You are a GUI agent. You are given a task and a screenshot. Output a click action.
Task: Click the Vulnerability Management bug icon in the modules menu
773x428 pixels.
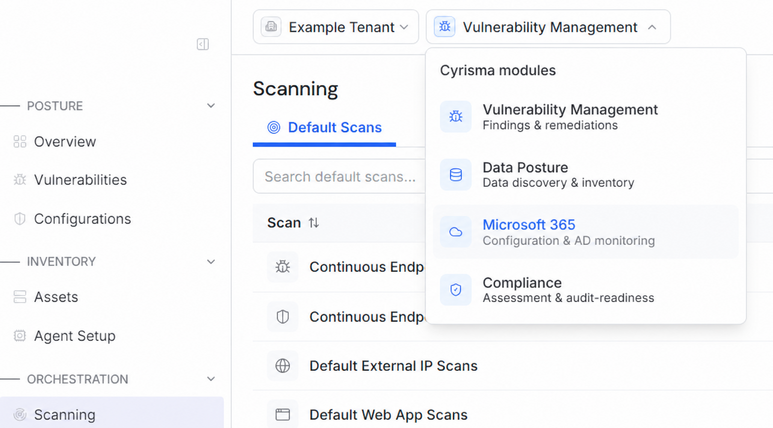coord(456,117)
